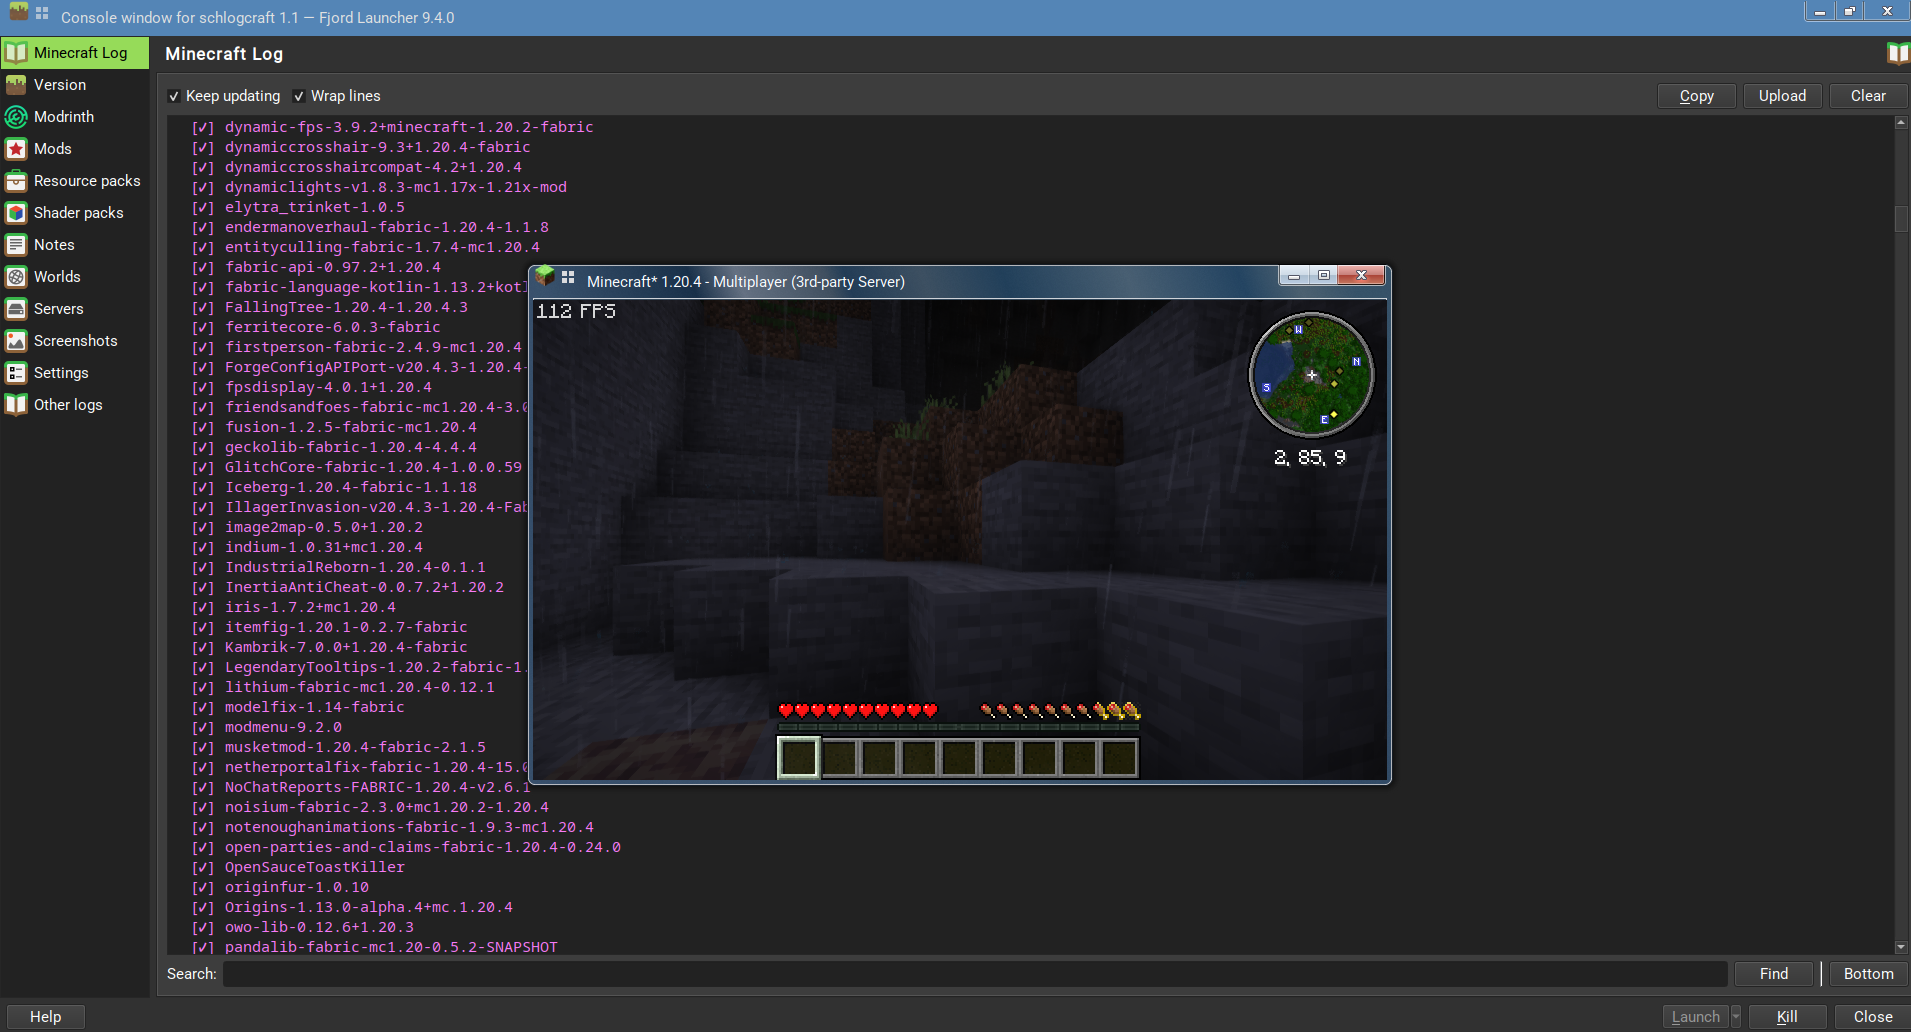1911x1032 pixels.
Task: Click the Worlds icon in sidebar
Action: point(16,277)
